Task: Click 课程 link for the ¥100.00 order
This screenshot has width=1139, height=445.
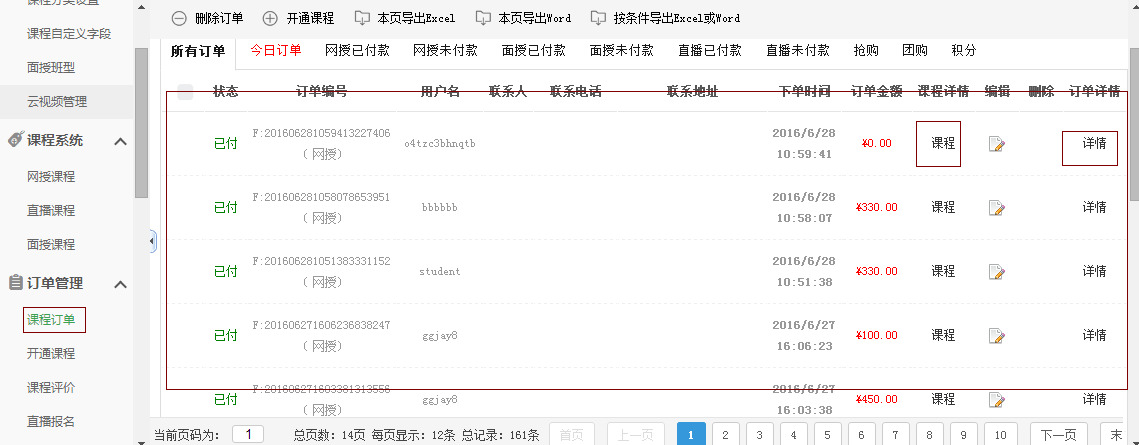Action: [x=943, y=335]
